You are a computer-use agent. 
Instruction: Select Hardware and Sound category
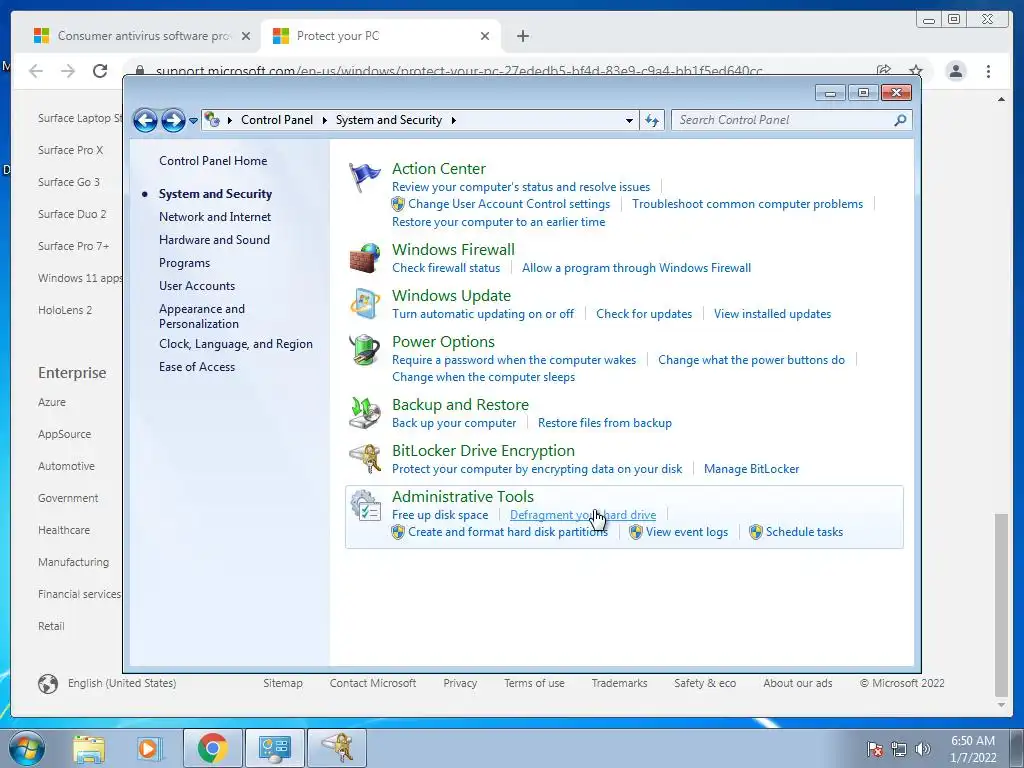(214, 240)
